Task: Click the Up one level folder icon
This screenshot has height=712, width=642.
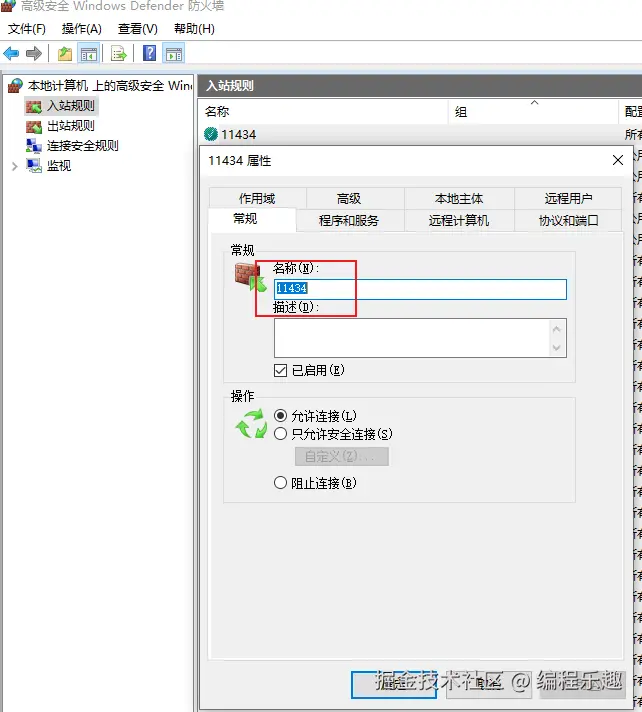Action: [65, 54]
